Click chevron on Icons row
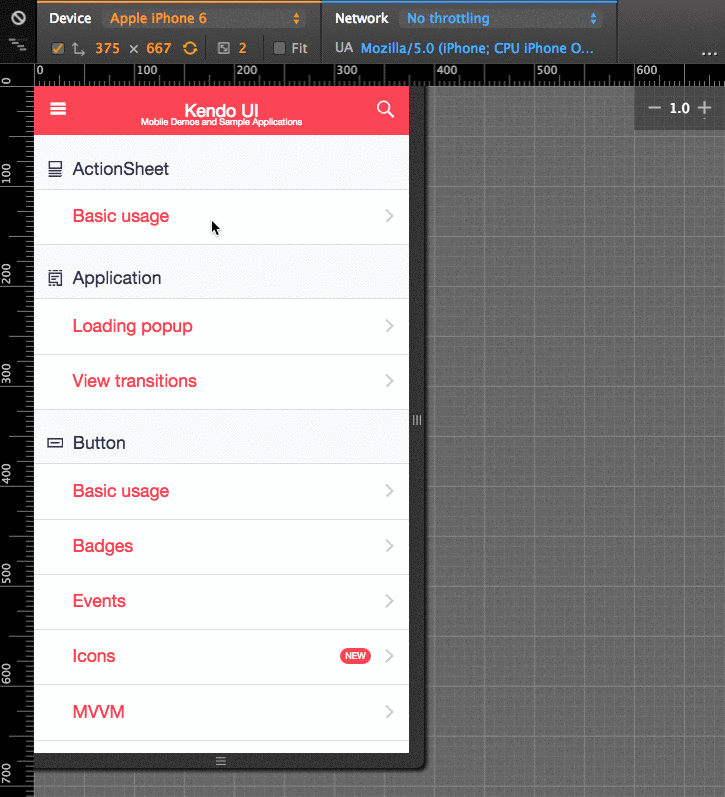725x797 pixels. coord(389,656)
